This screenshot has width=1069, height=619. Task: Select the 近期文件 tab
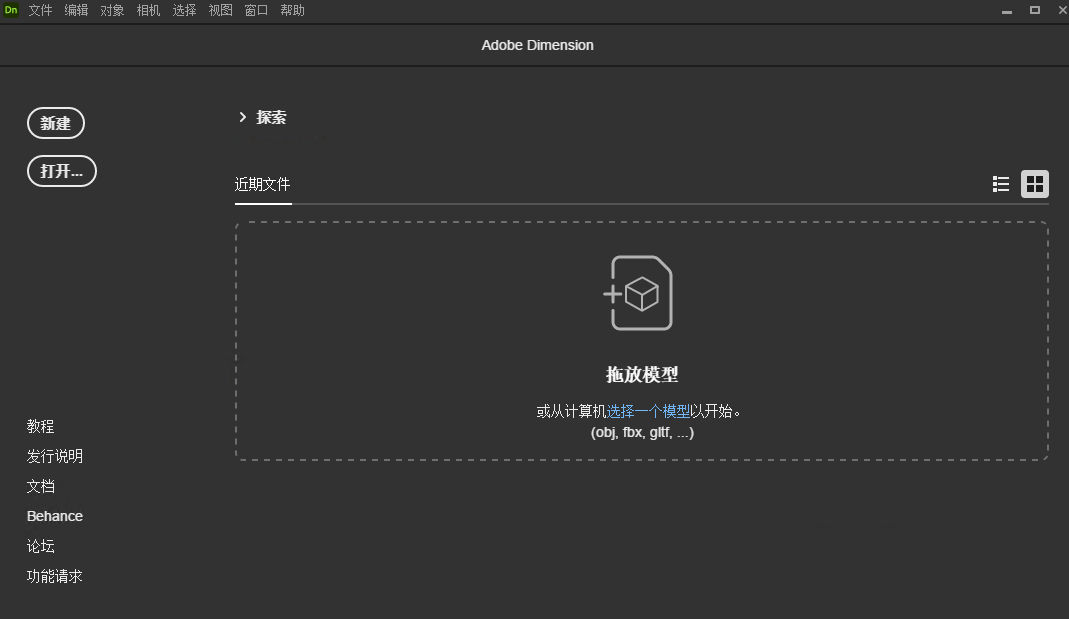(x=262, y=185)
